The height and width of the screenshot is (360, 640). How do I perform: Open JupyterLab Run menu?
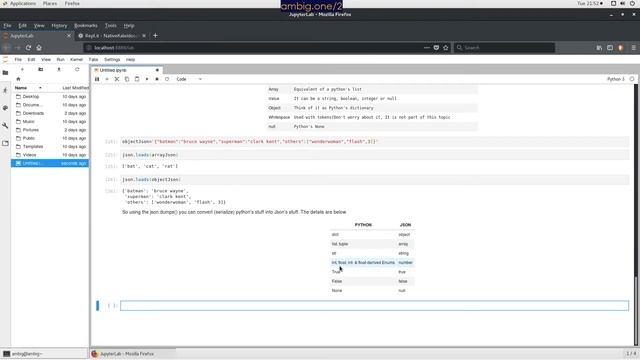60,60
